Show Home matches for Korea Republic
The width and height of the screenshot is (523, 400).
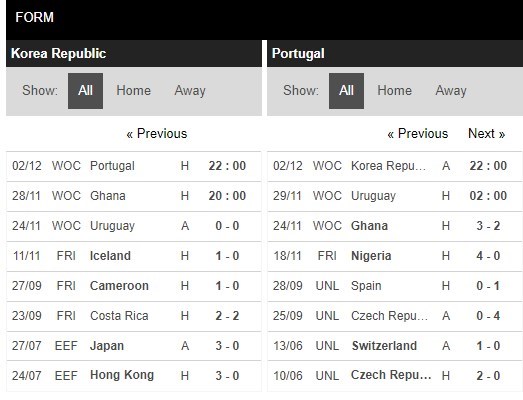pyautogui.click(x=133, y=91)
